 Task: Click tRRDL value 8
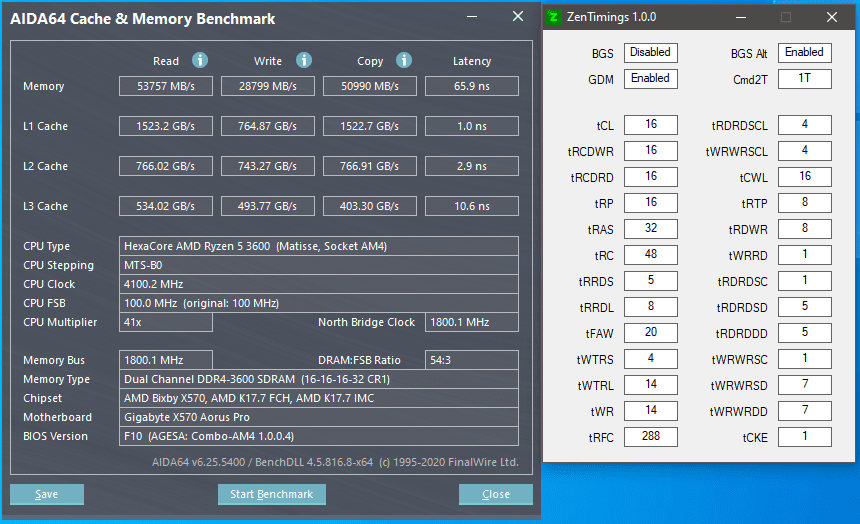[x=650, y=306]
